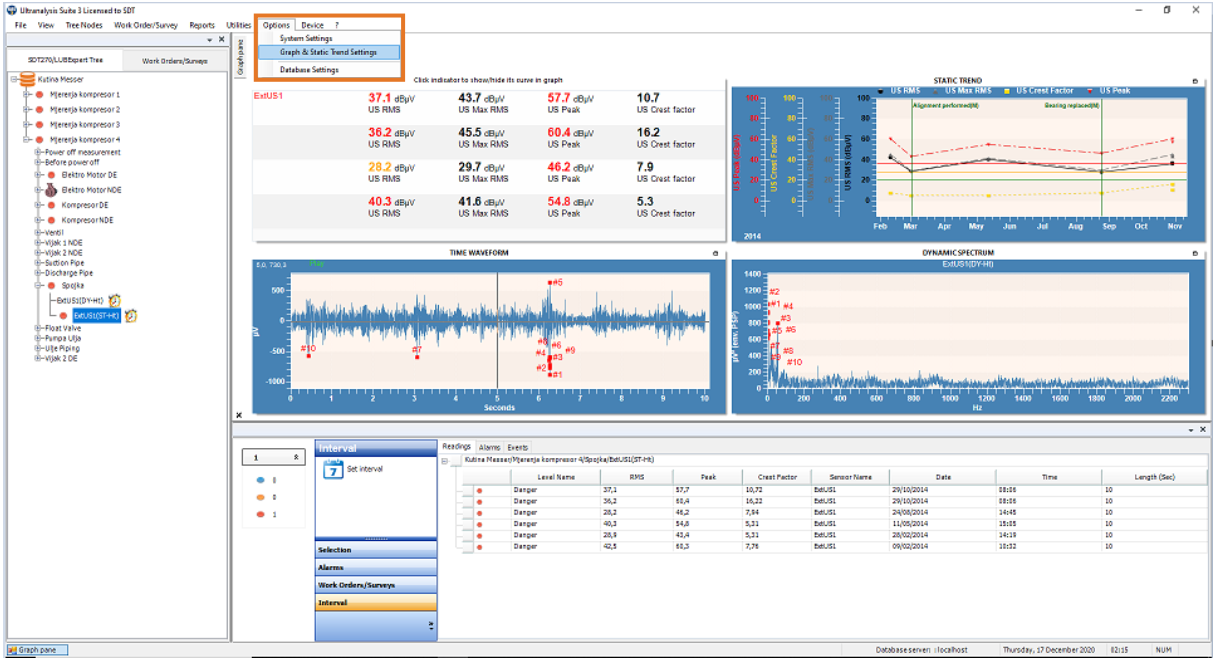The height and width of the screenshot is (664, 1216).
Task: Collapse the Spojka tree node
Action: 38,285
